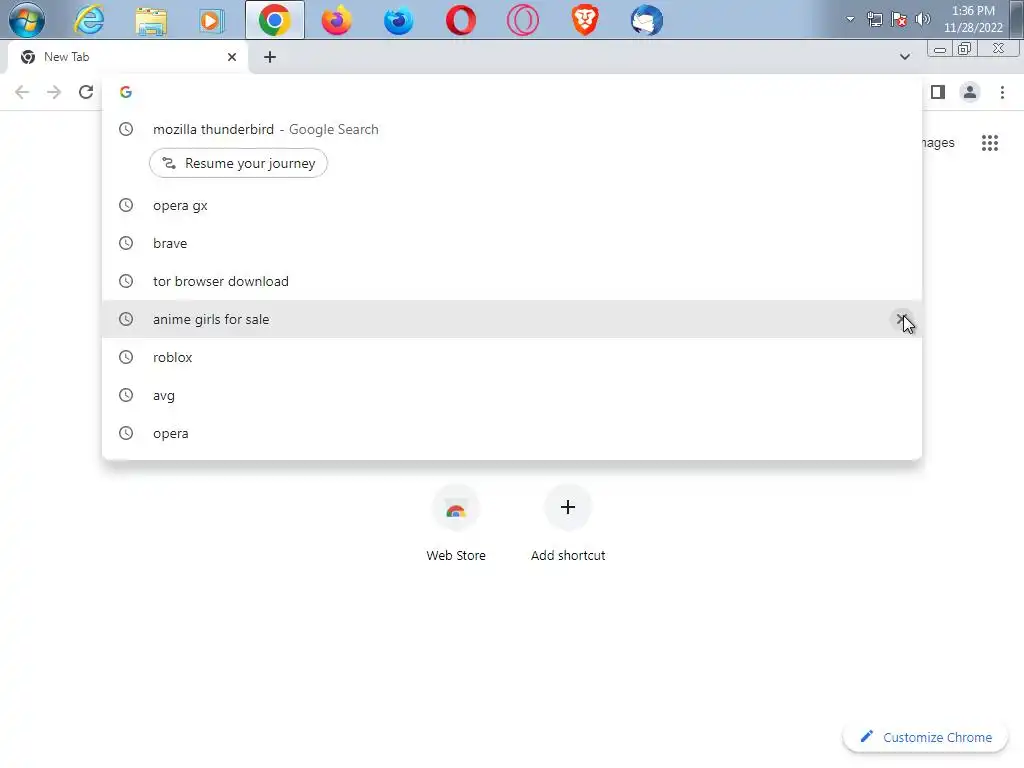Launch Opera browser from the taskbar
Screen dimensions: 1024x768
(460, 20)
